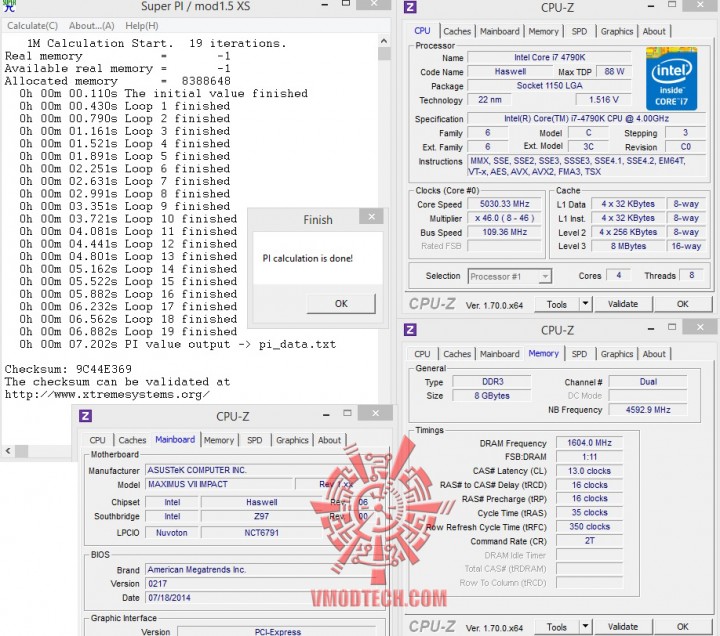The width and height of the screenshot is (720, 636).
Task: Switch to Graphics tab in Mainboard CPU-Z window
Action: [292, 440]
